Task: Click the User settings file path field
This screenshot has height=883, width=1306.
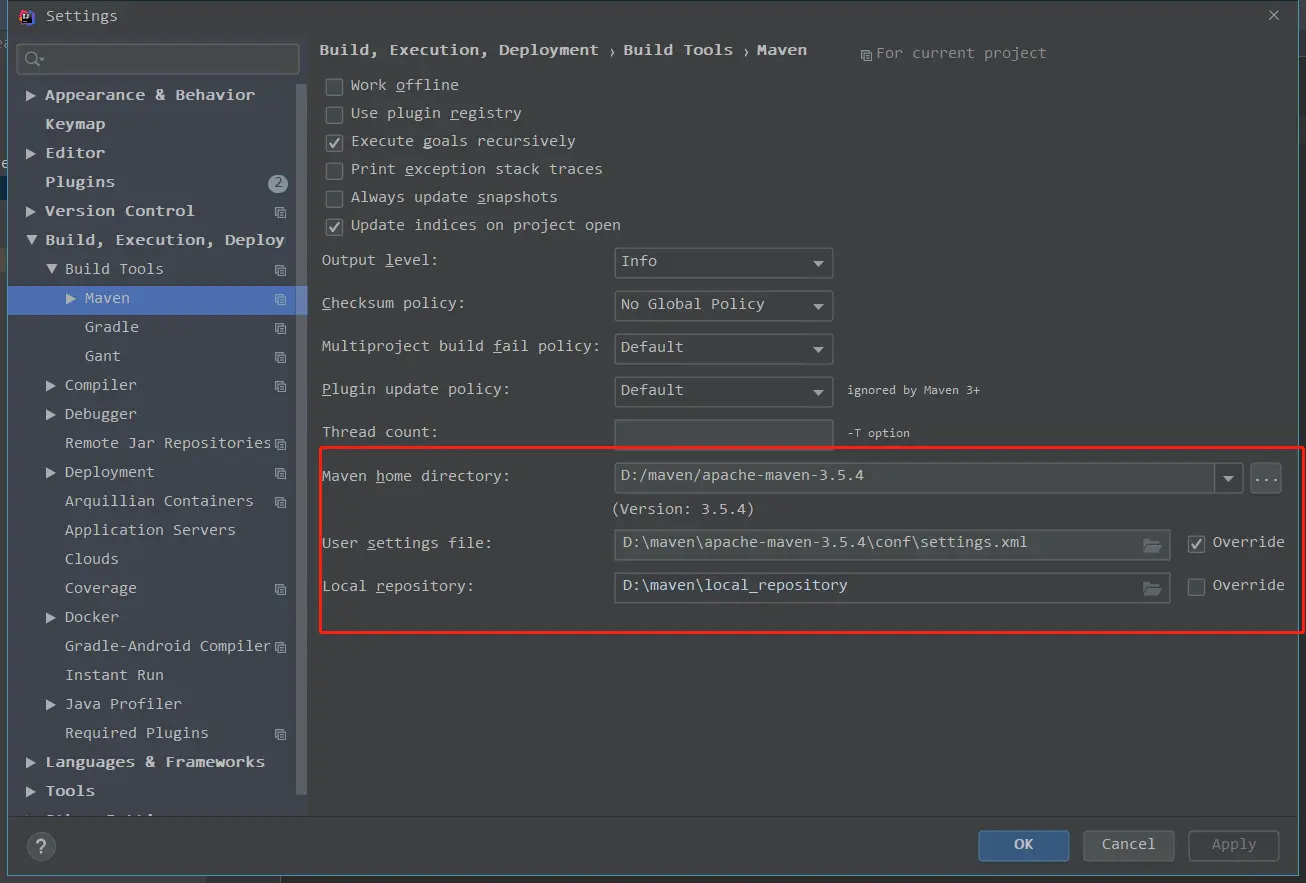Action: coord(892,544)
